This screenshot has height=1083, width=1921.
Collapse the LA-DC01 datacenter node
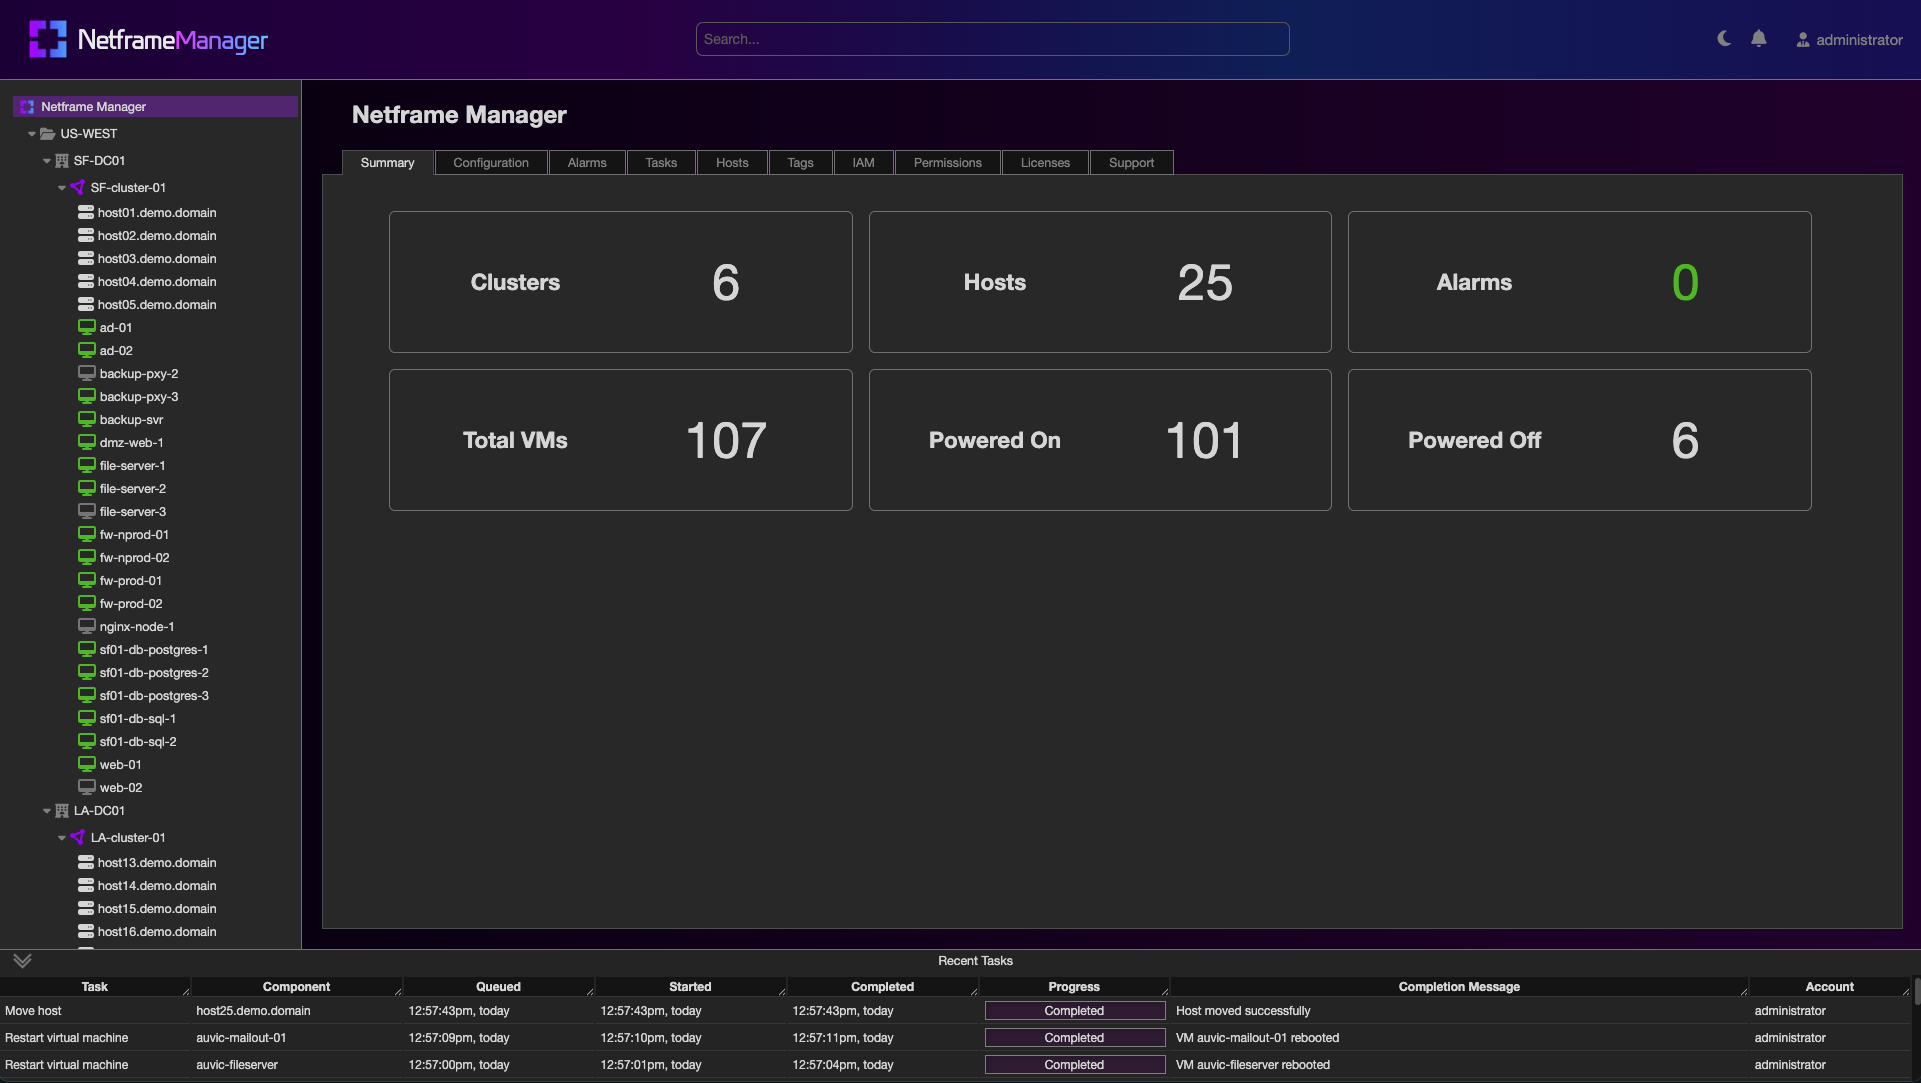tap(46, 810)
